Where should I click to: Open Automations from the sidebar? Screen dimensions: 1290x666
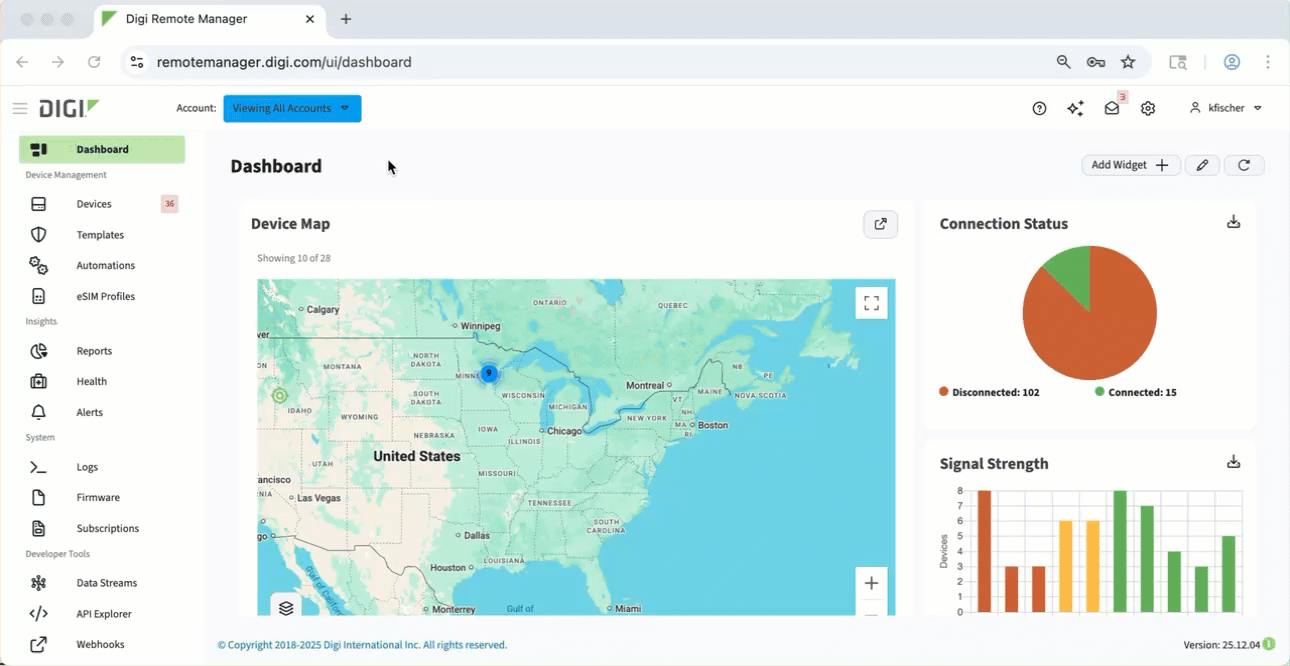pyautogui.click(x=105, y=266)
